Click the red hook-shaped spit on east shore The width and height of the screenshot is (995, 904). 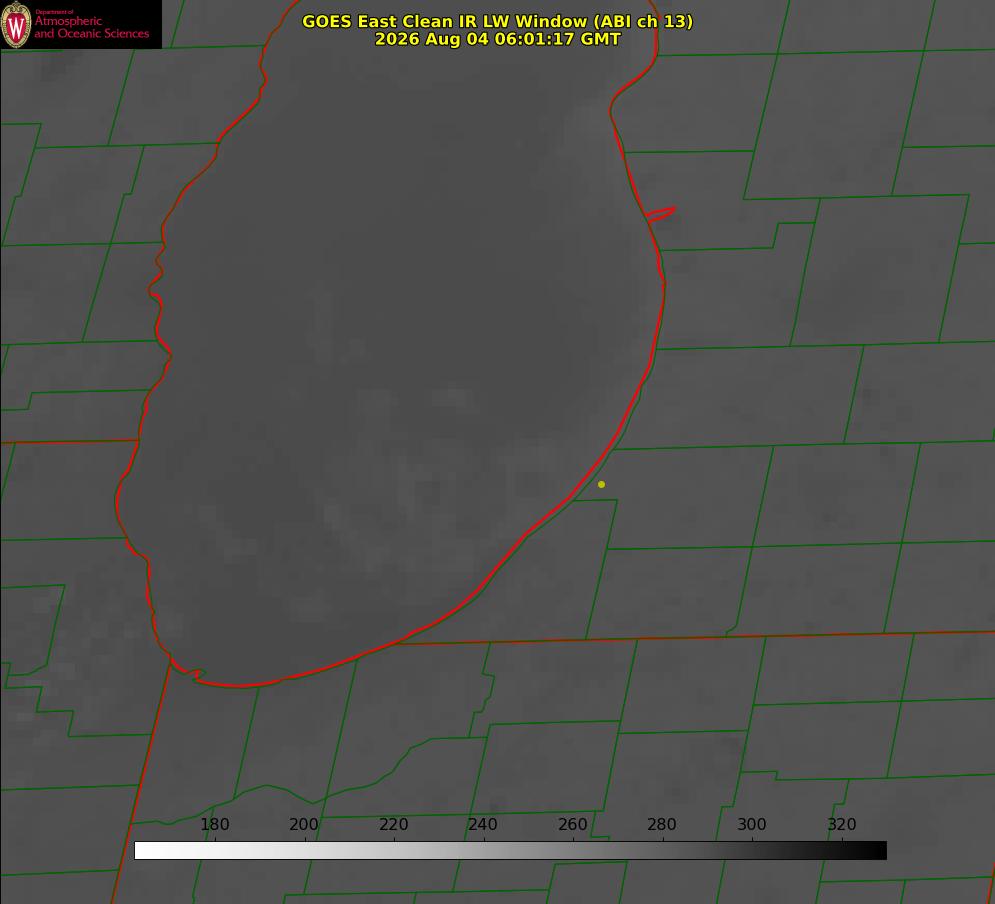660,214
